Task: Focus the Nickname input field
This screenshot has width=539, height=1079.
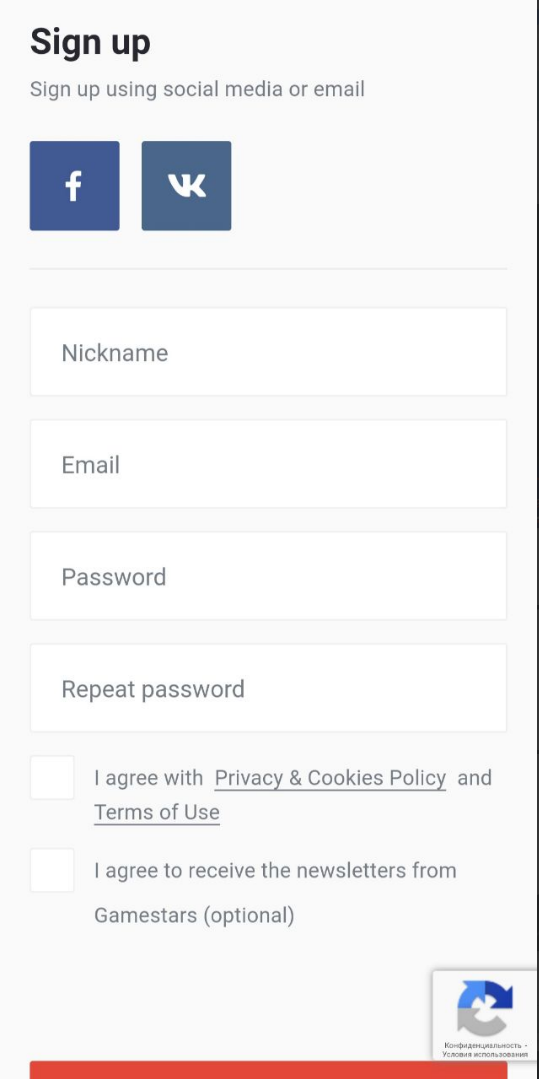Action: 268,352
